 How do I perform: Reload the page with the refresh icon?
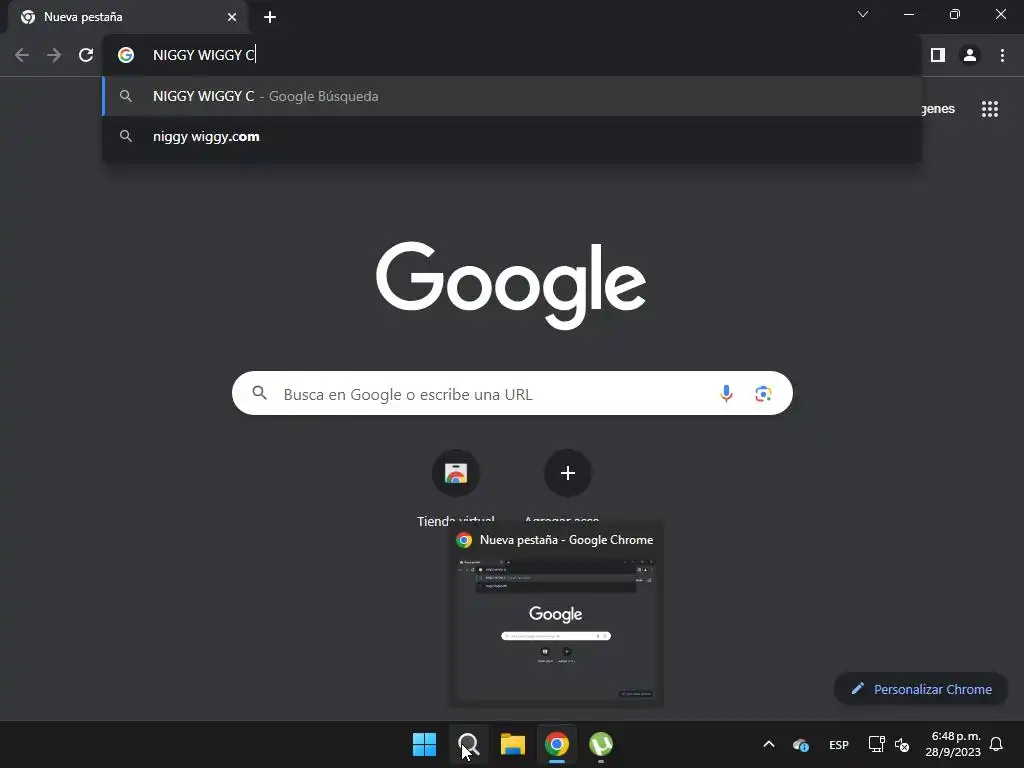point(86,55)
